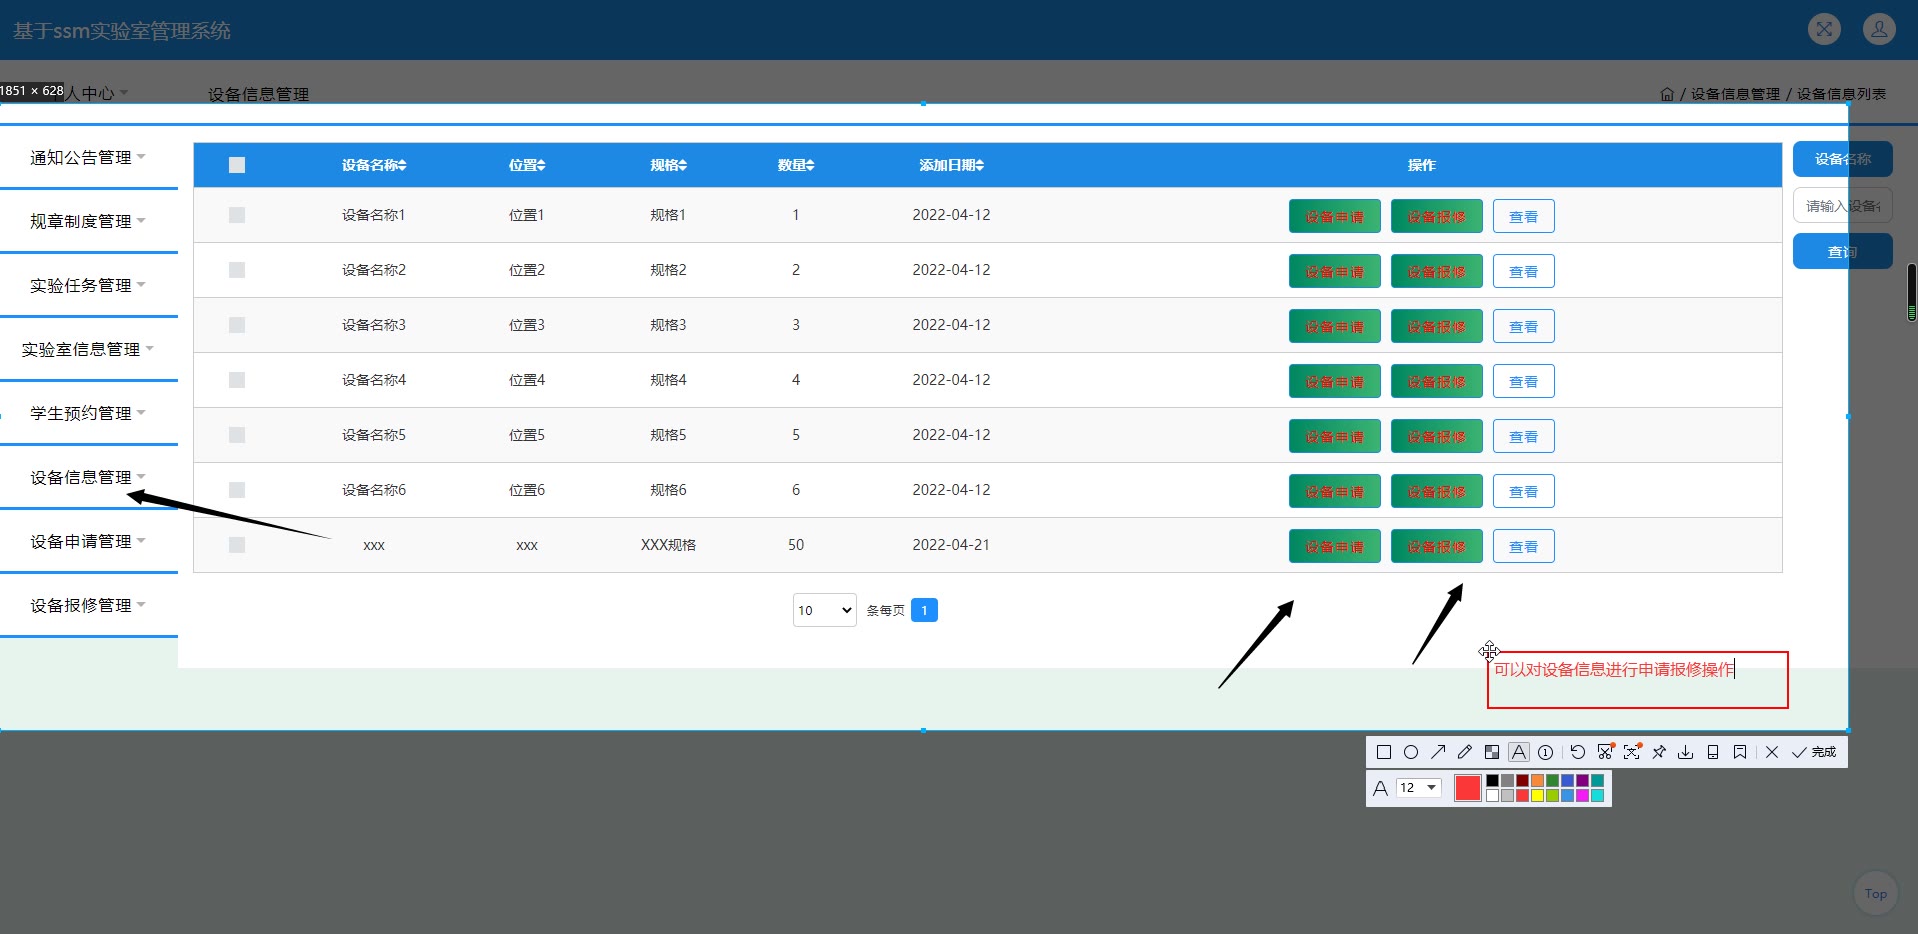Pick the black color swatch
1918x934 pixels.
(x=1492, y=781)
